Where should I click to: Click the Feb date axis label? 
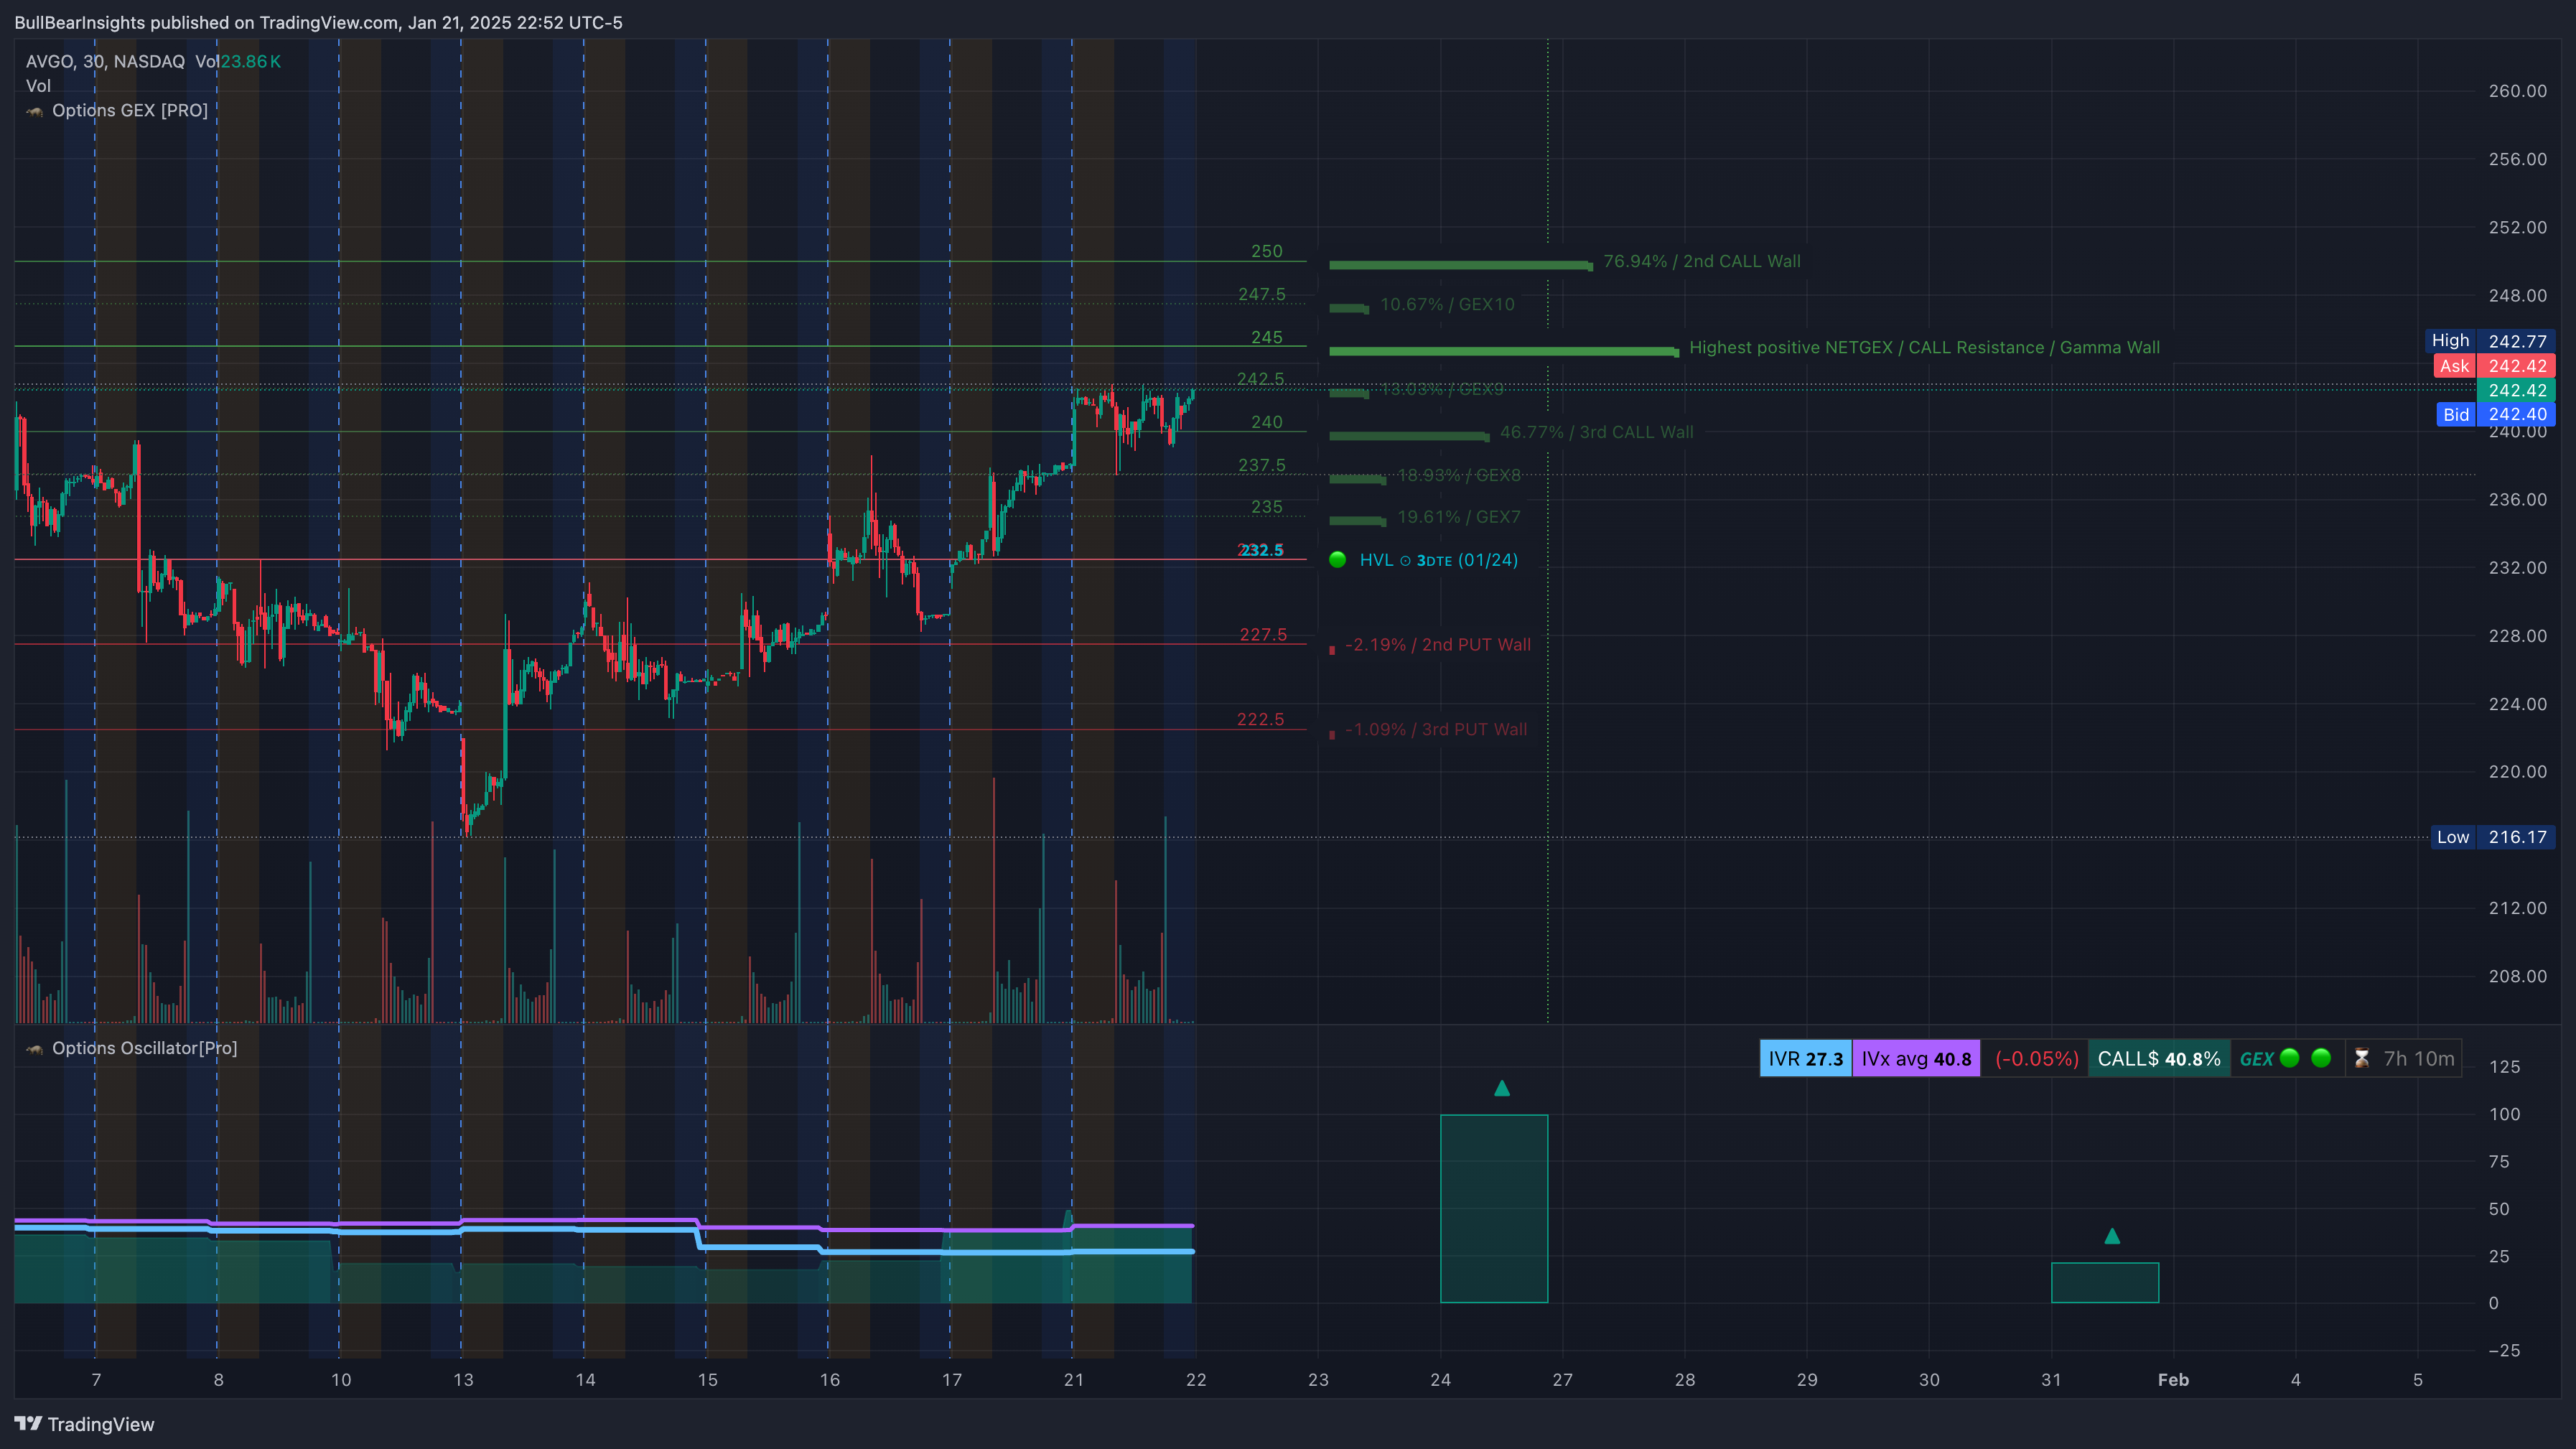click(x=2173, y=1380)
